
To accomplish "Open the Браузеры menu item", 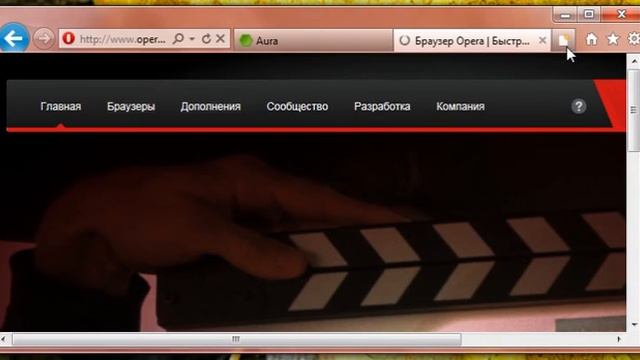I will pyautogui.click(x=131, y=107).
